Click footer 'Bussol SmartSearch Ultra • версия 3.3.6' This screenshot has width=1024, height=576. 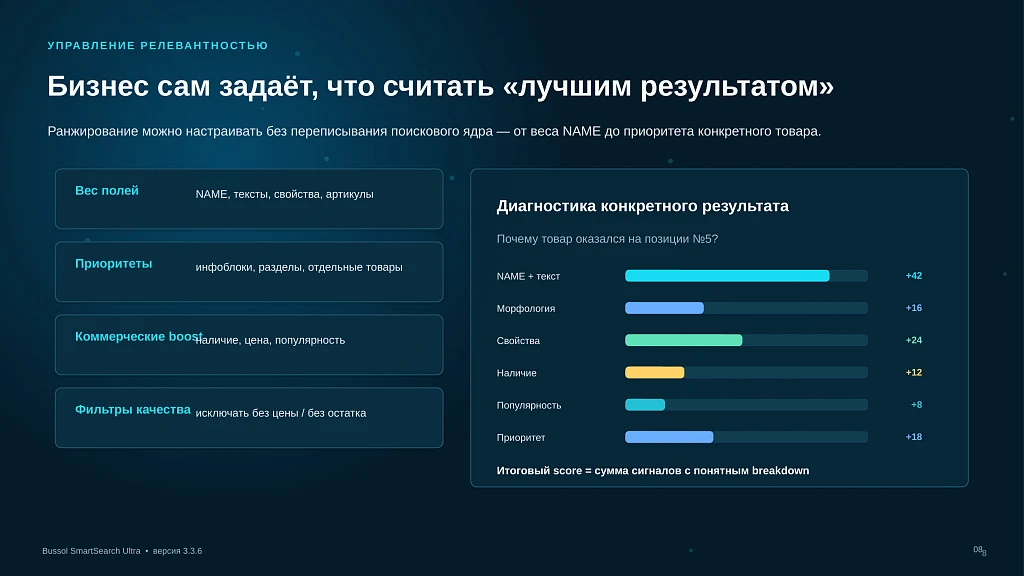[122, 551]
